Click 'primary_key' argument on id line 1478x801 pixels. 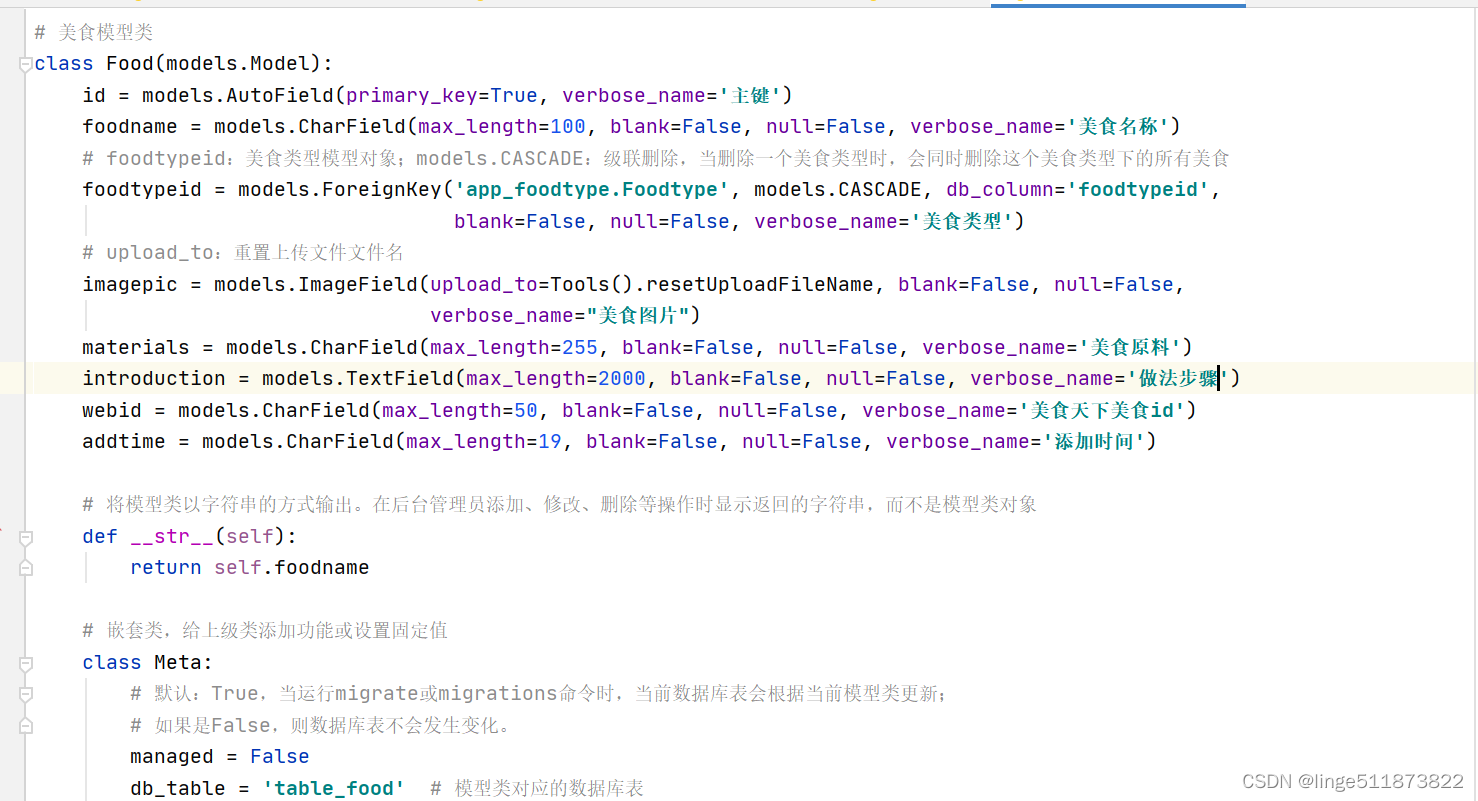pyautogui.click(x=412, y=95)
